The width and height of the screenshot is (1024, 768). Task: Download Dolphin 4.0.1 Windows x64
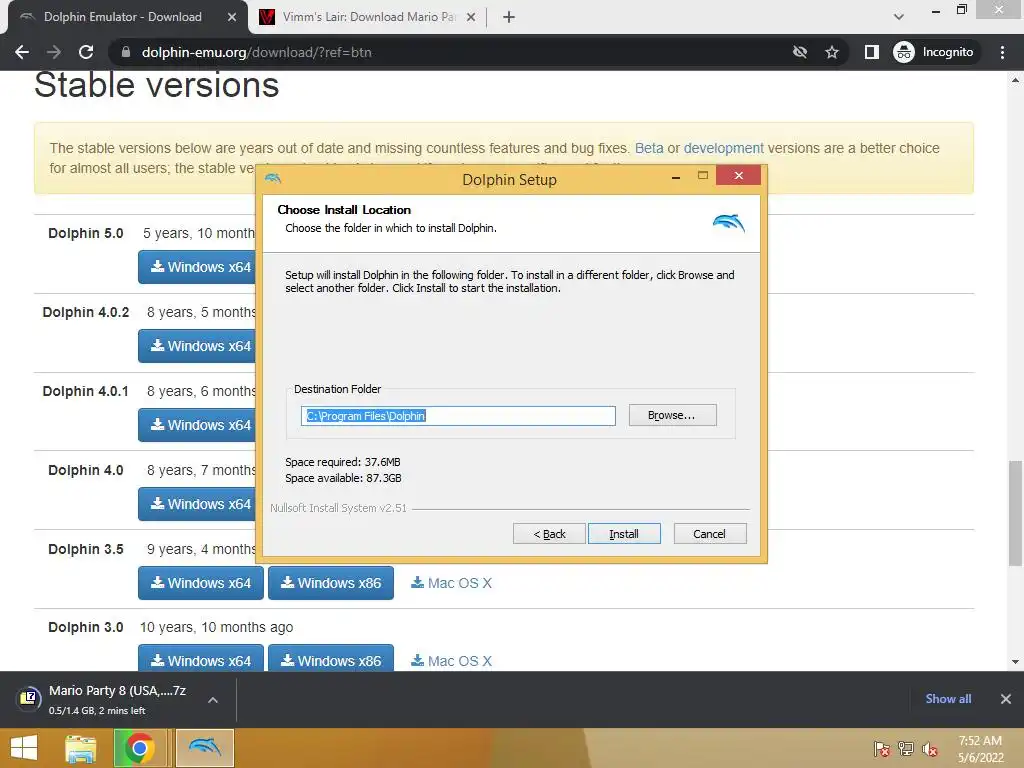pyautogui.click(x=197, y=425)
